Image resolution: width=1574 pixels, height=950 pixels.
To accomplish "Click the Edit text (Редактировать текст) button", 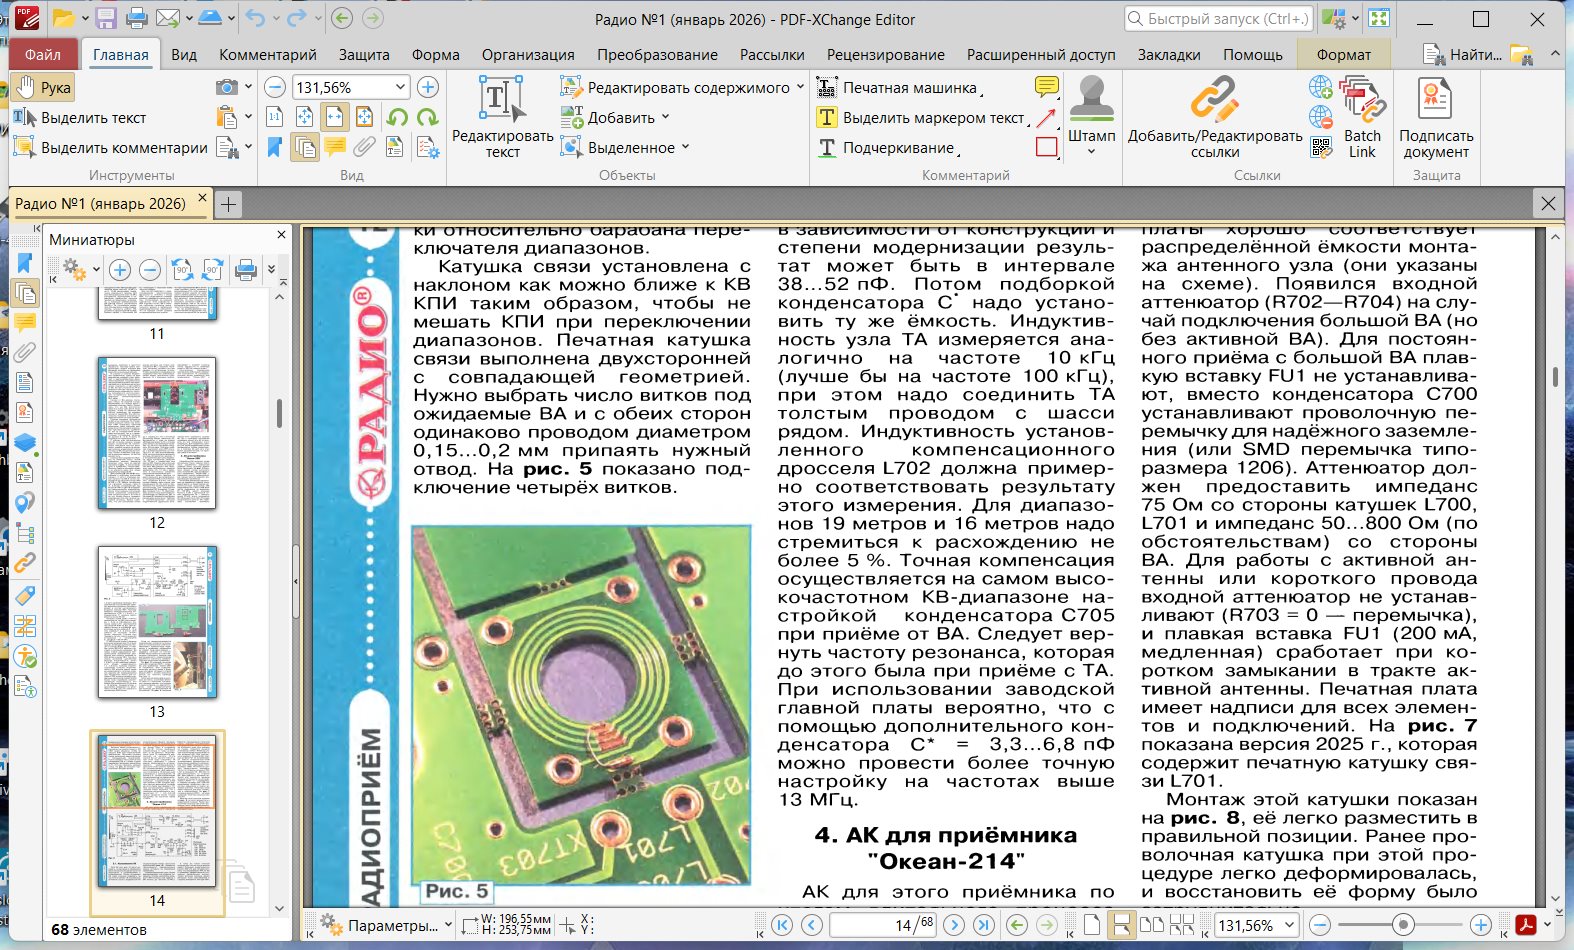I will [x=502, y=118].
